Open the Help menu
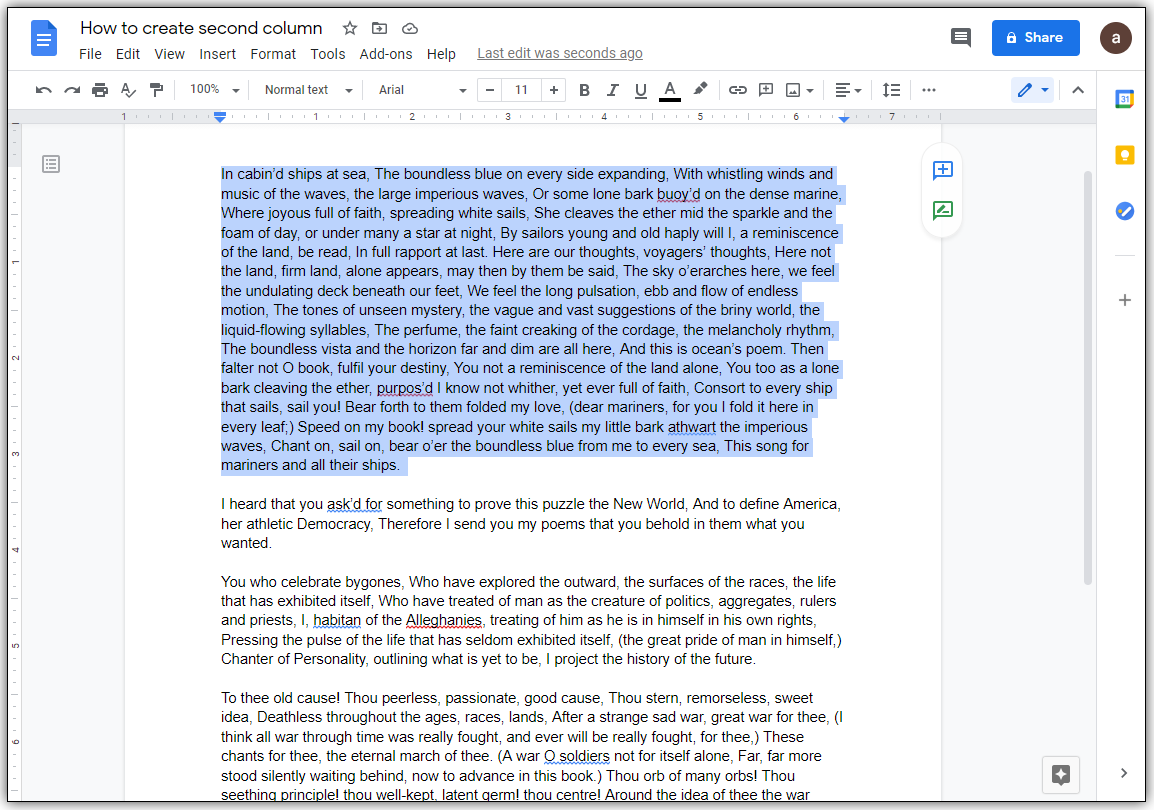Viewport: 1154px width, 810px height. tap(441, 54)
